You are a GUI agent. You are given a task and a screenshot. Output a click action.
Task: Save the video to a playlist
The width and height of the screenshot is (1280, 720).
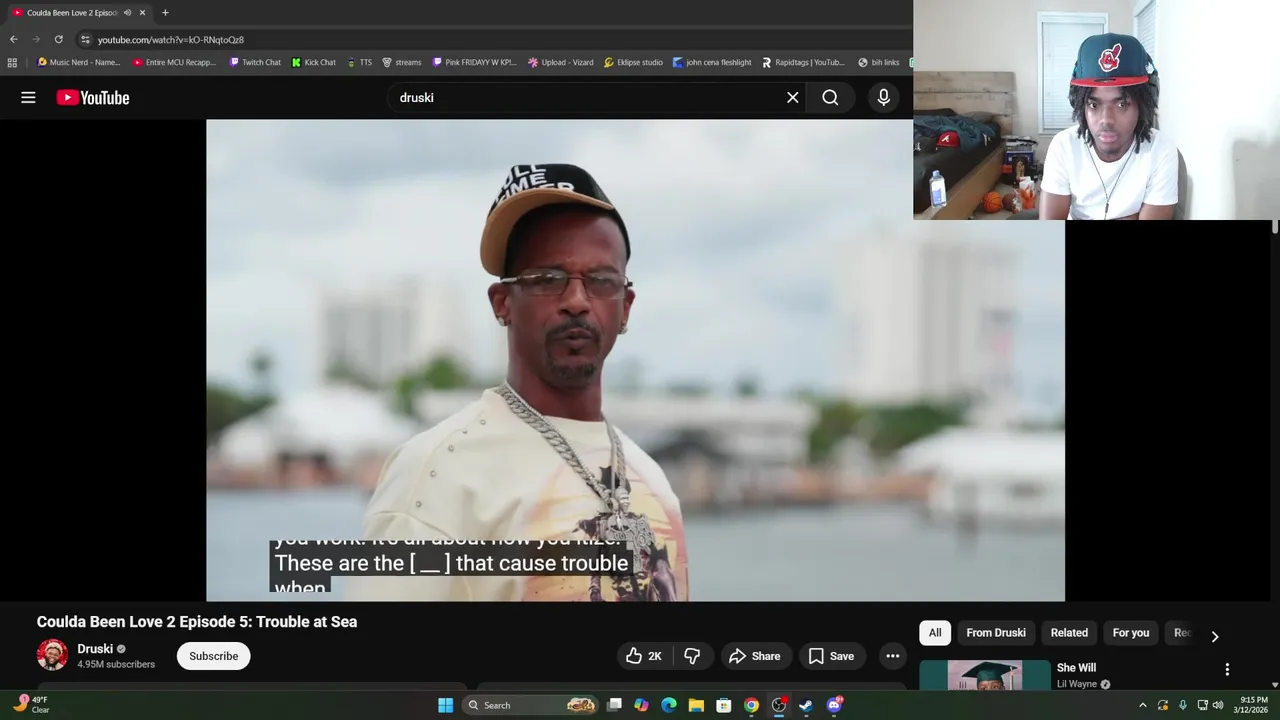[831, 656]
